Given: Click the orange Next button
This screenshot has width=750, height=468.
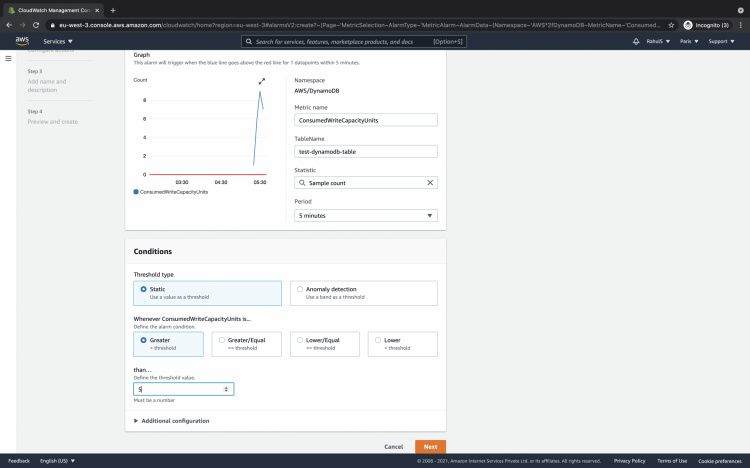Looking at the screenshot, I should (x=430, y=447).
